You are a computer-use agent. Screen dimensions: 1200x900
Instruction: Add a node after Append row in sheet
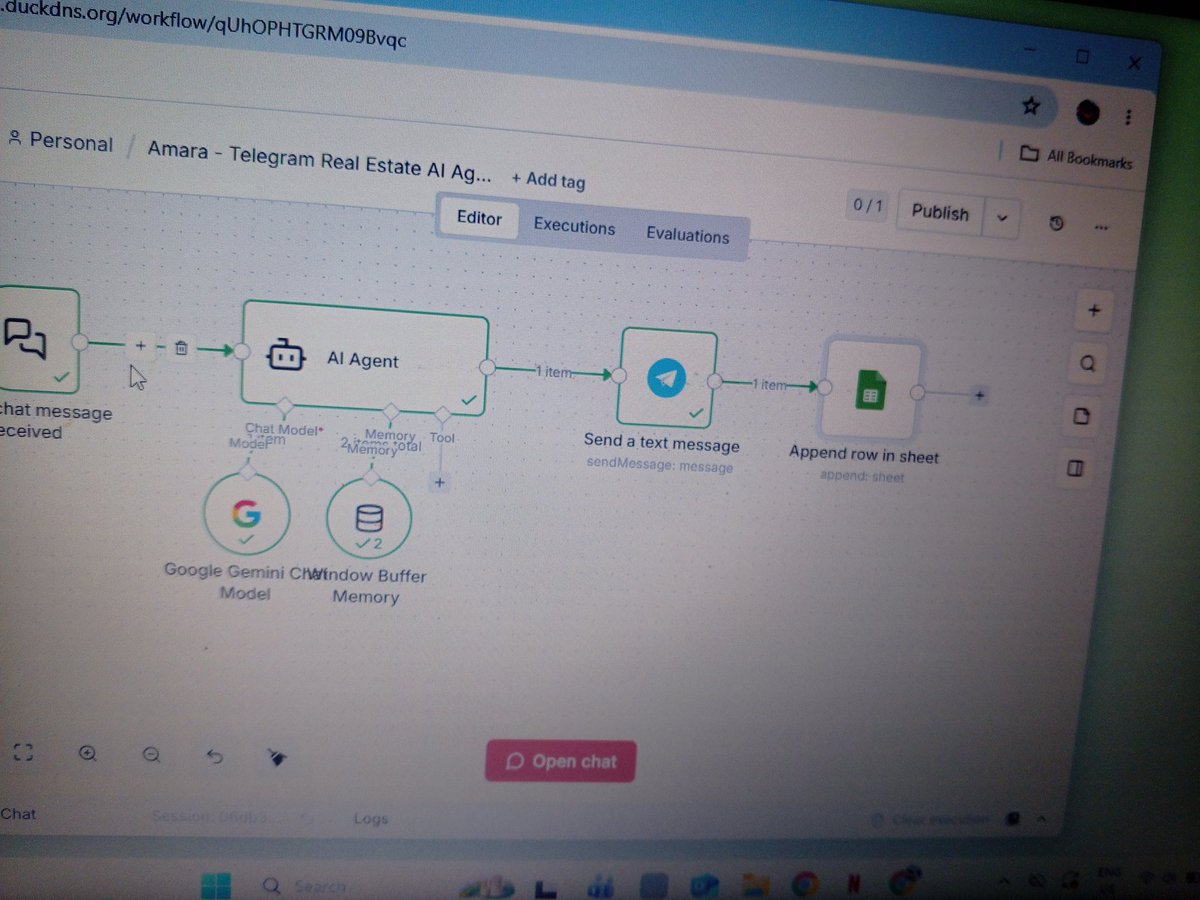(x=979, y=395)
